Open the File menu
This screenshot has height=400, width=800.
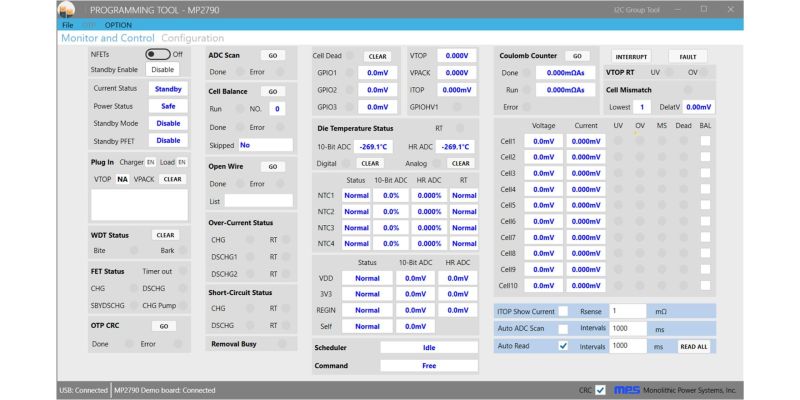67,25
